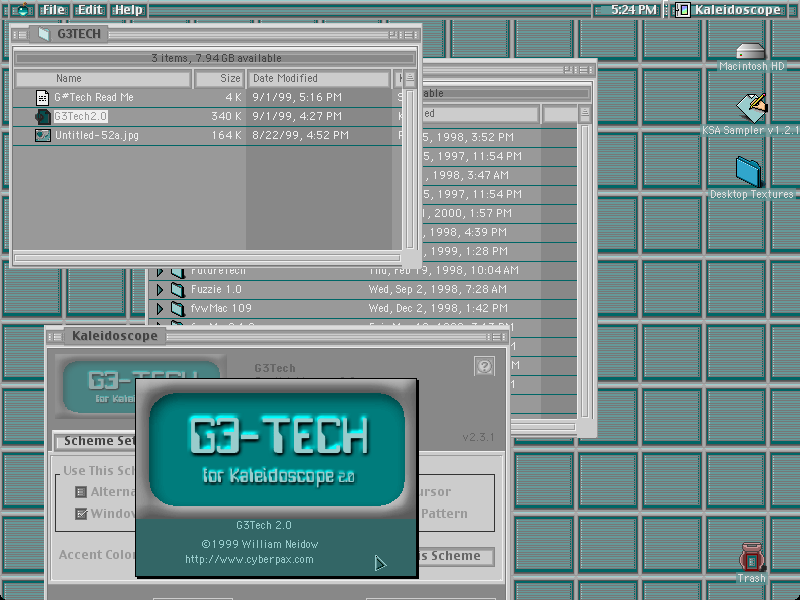Click the back Finder window's vertical scrollbar
Viewport: 800px width, 600px height.
(585, 270)
